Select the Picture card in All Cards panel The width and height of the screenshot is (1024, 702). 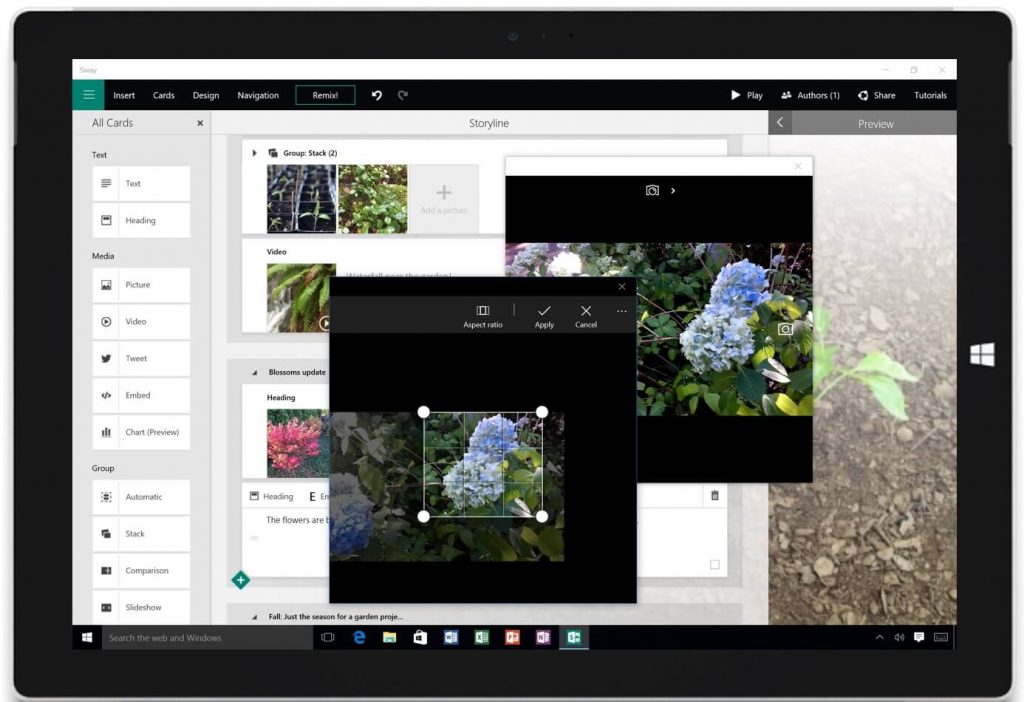coord(140,284)
